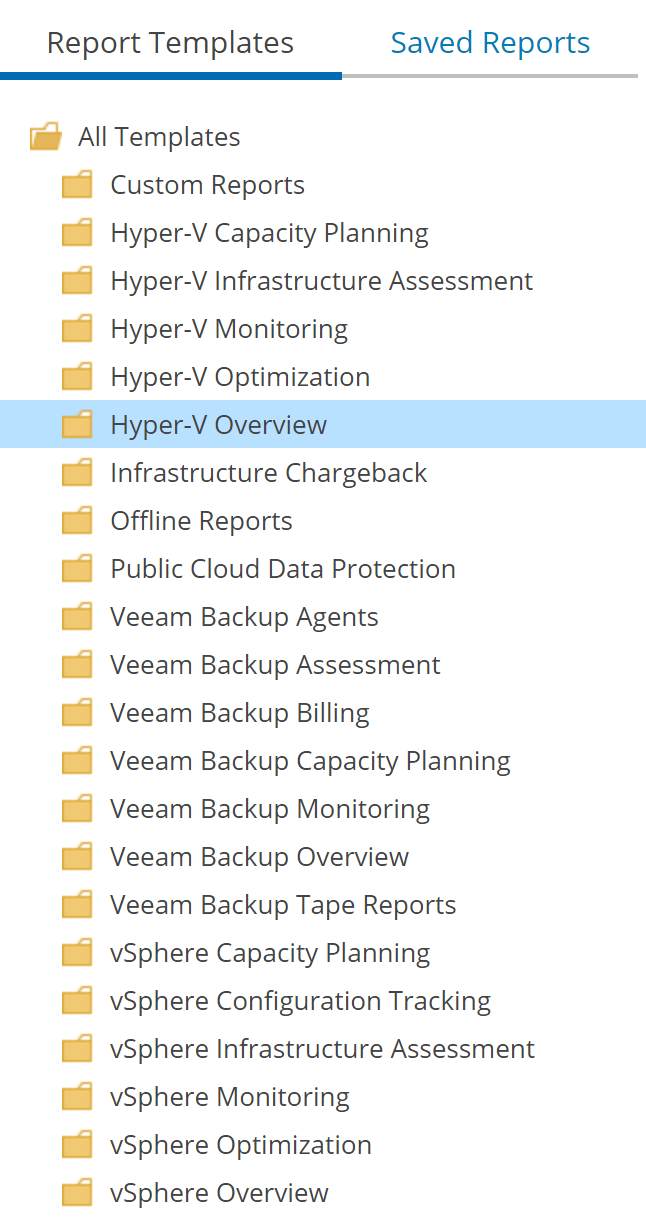Select the highlighted Hyper-V Overview entry

(218, 424)
